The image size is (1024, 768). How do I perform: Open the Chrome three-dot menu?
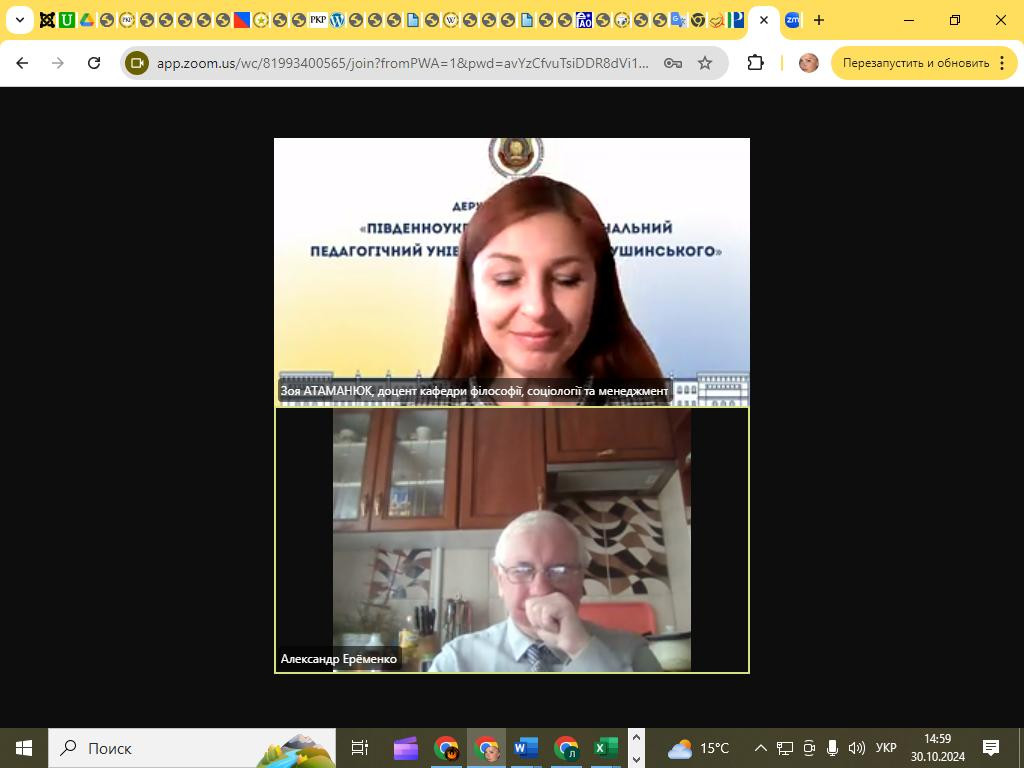(1002, 63)
